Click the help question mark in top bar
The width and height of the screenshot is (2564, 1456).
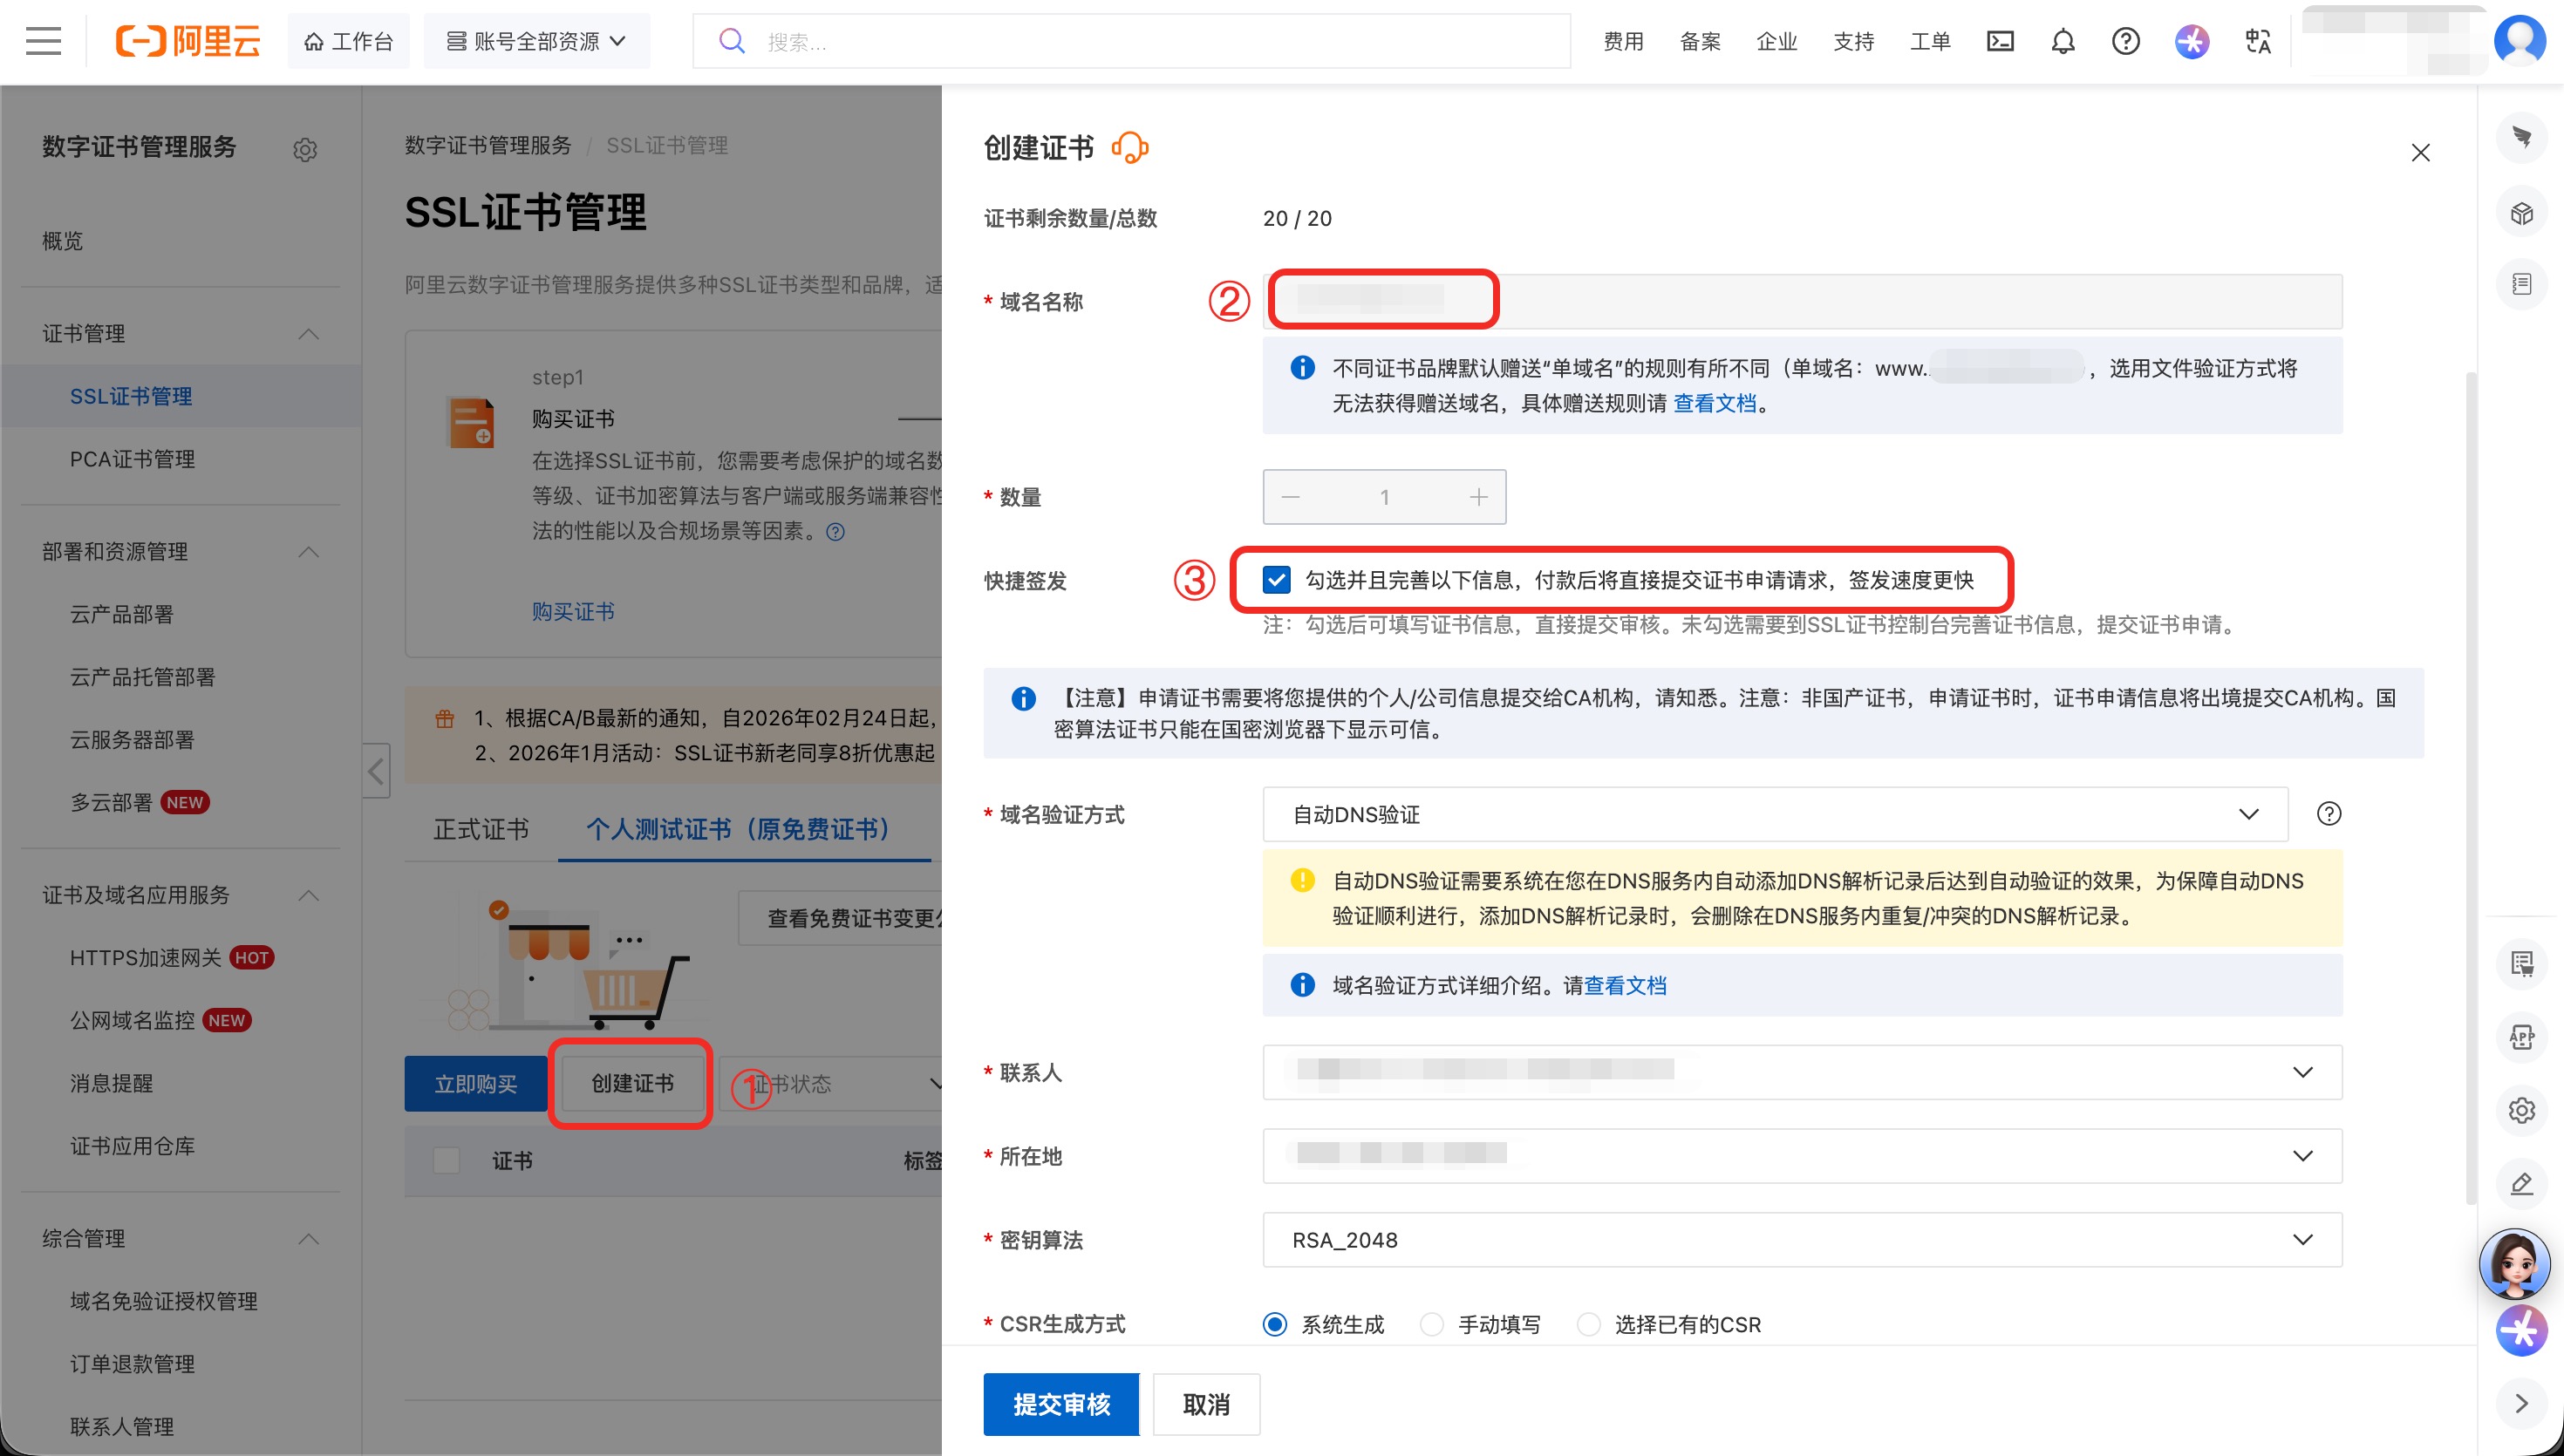2125,41
